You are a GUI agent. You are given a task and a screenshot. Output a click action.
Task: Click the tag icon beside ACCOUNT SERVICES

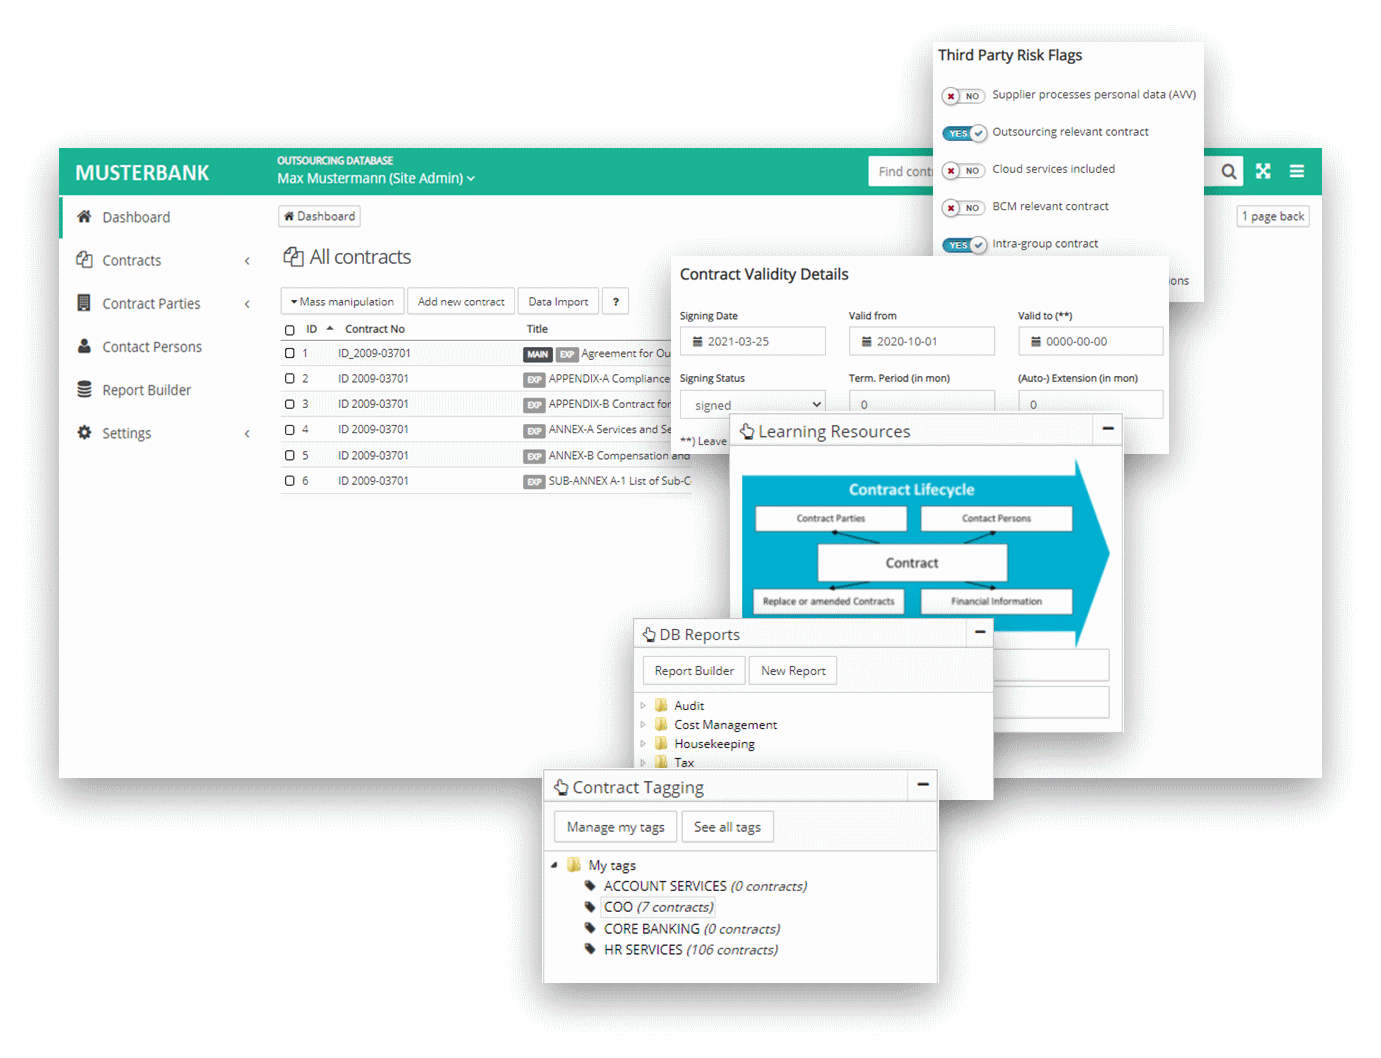pyautogui.click(x=590, y=885)
